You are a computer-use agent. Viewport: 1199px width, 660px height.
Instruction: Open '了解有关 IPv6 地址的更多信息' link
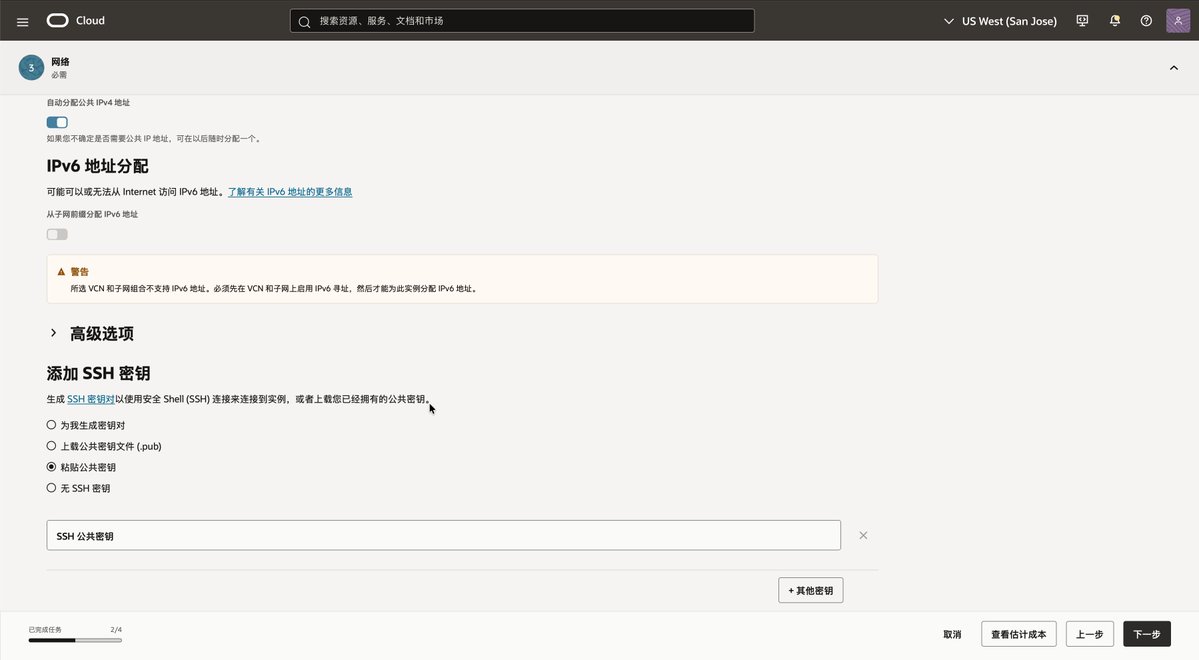pyautogui.click(x=290, y=192)
